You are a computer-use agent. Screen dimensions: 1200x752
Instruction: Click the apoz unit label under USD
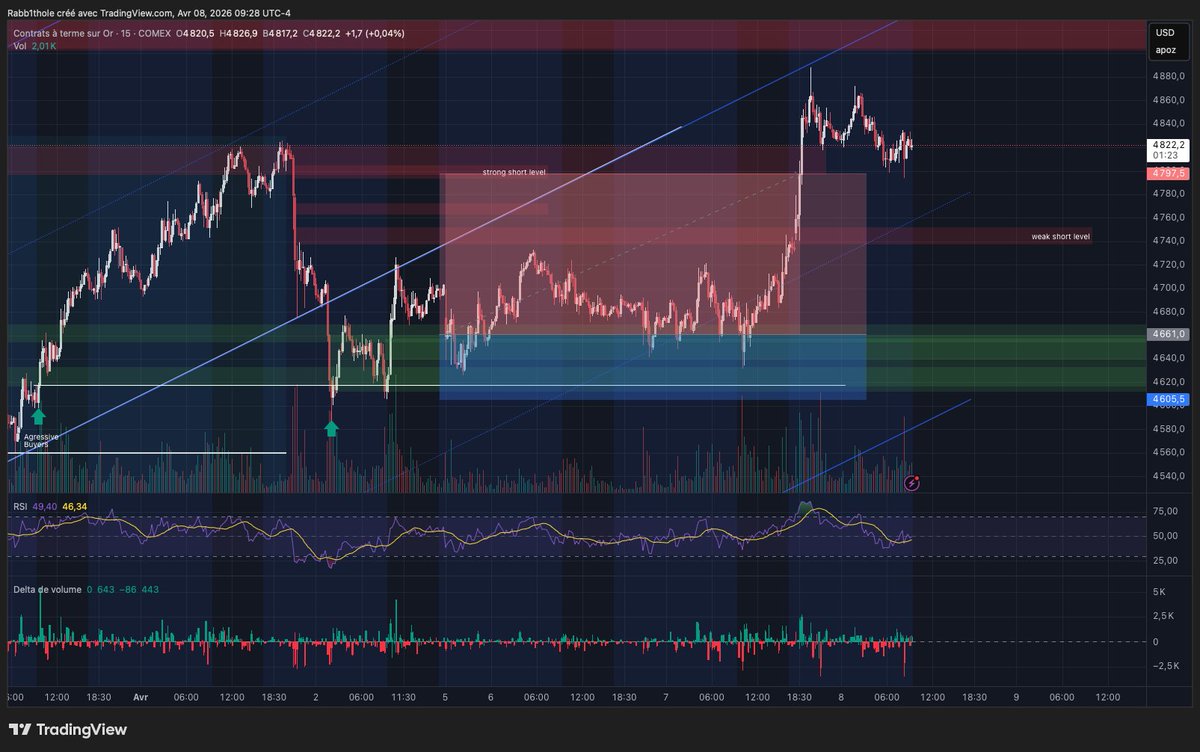1166,49
